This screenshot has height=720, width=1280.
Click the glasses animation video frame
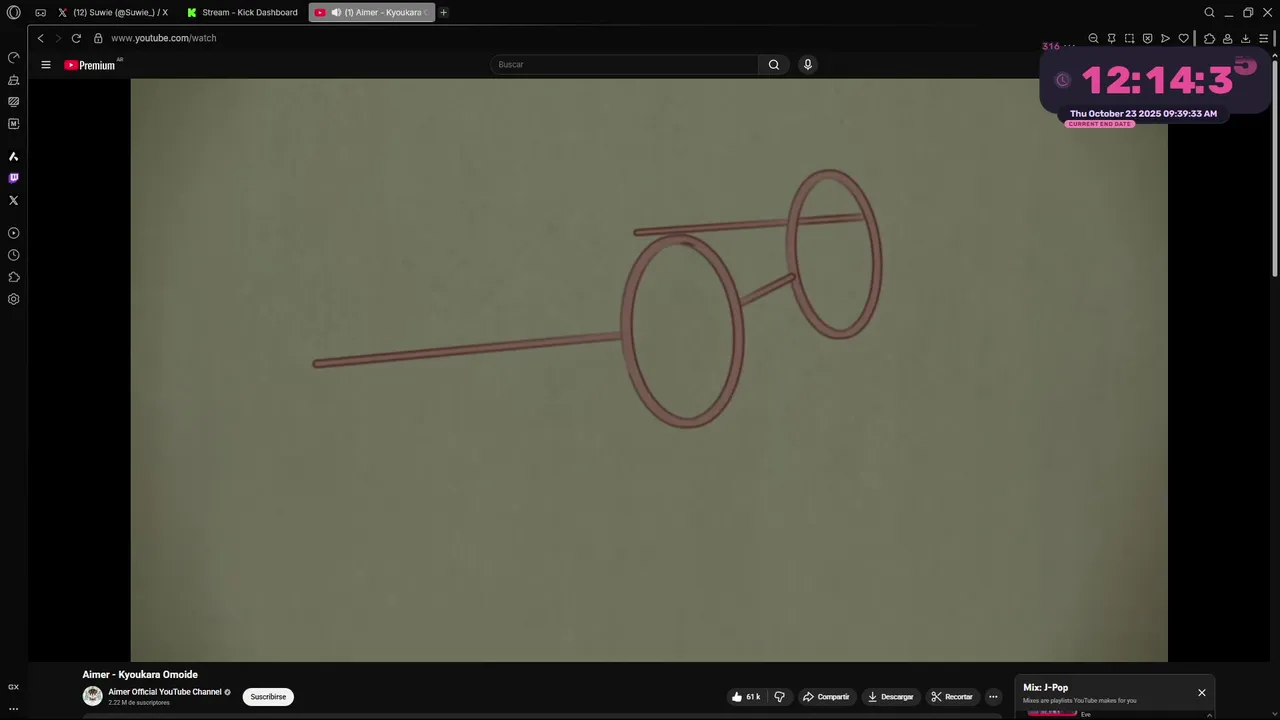click(649, 370)
